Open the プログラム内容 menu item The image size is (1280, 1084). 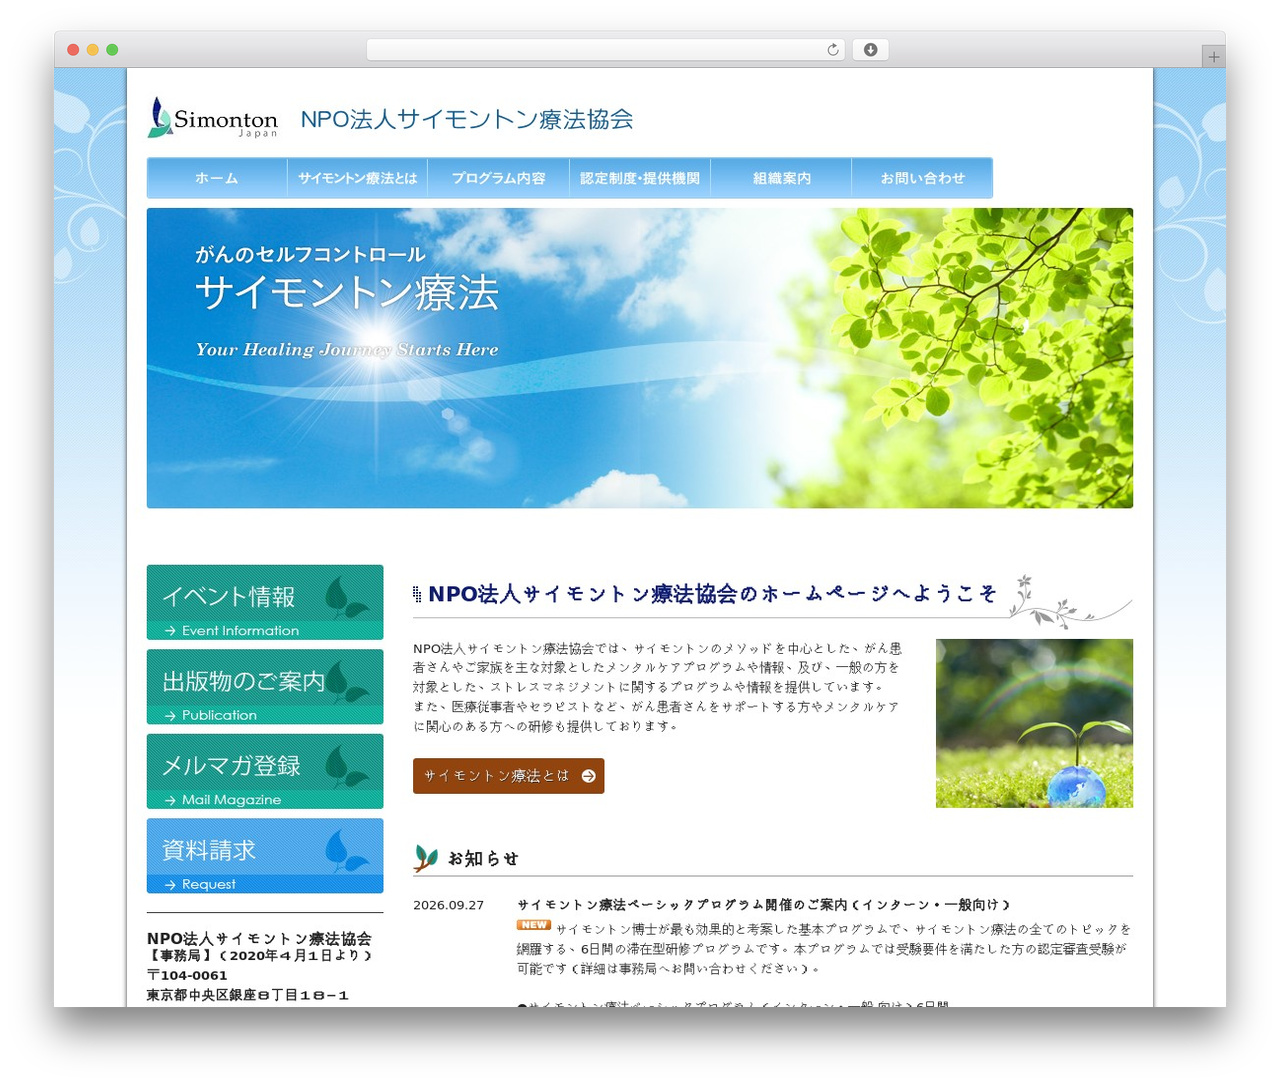pos(499,178)
